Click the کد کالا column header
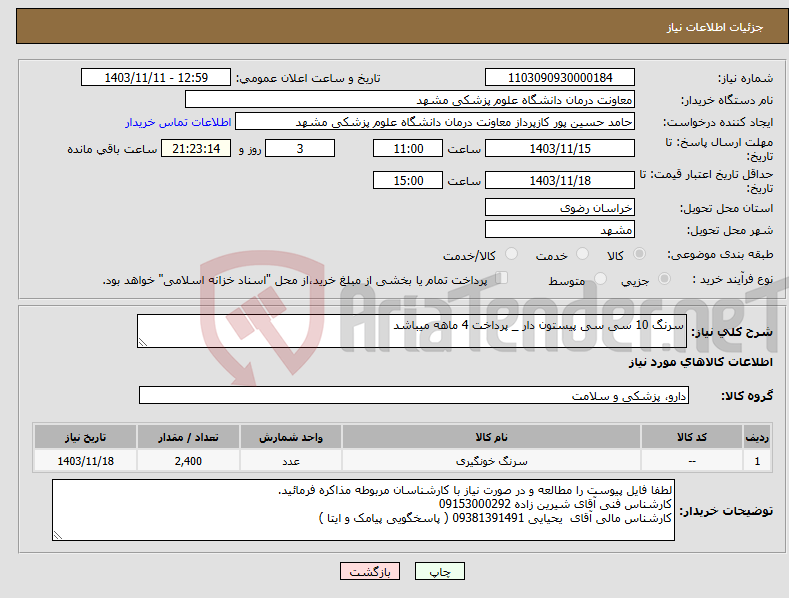Screen dimensions: 789x598 [x=692, y=437]
